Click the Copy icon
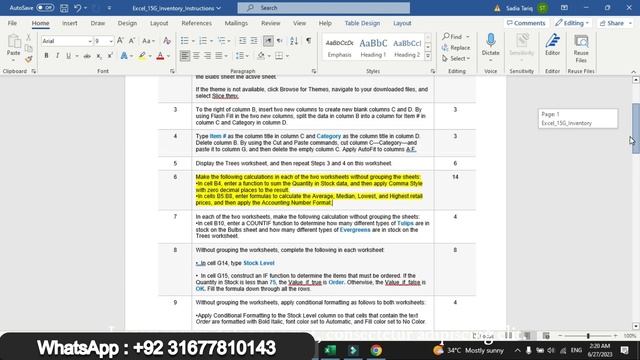Image resolution: width=640 pixels, height=360 pixels. 29,49
